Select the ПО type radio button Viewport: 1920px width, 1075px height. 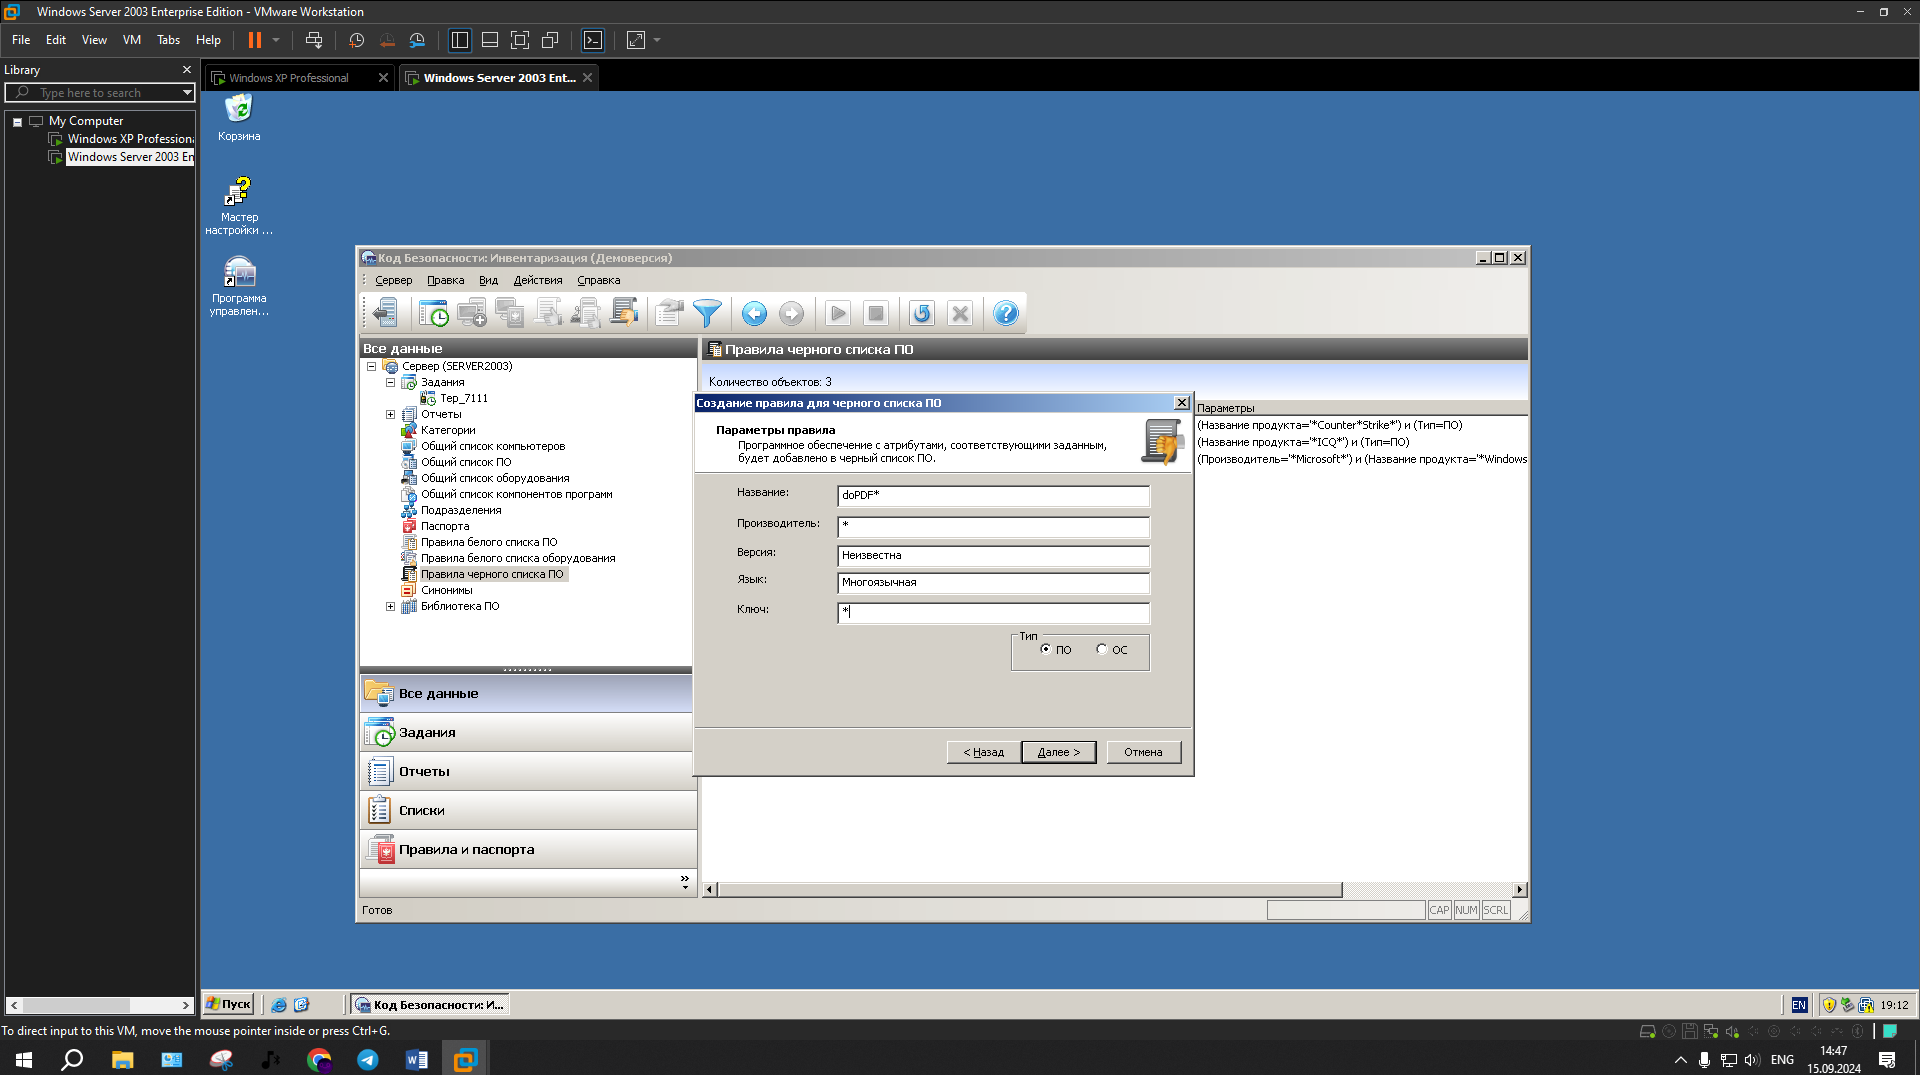point(1046,649)
